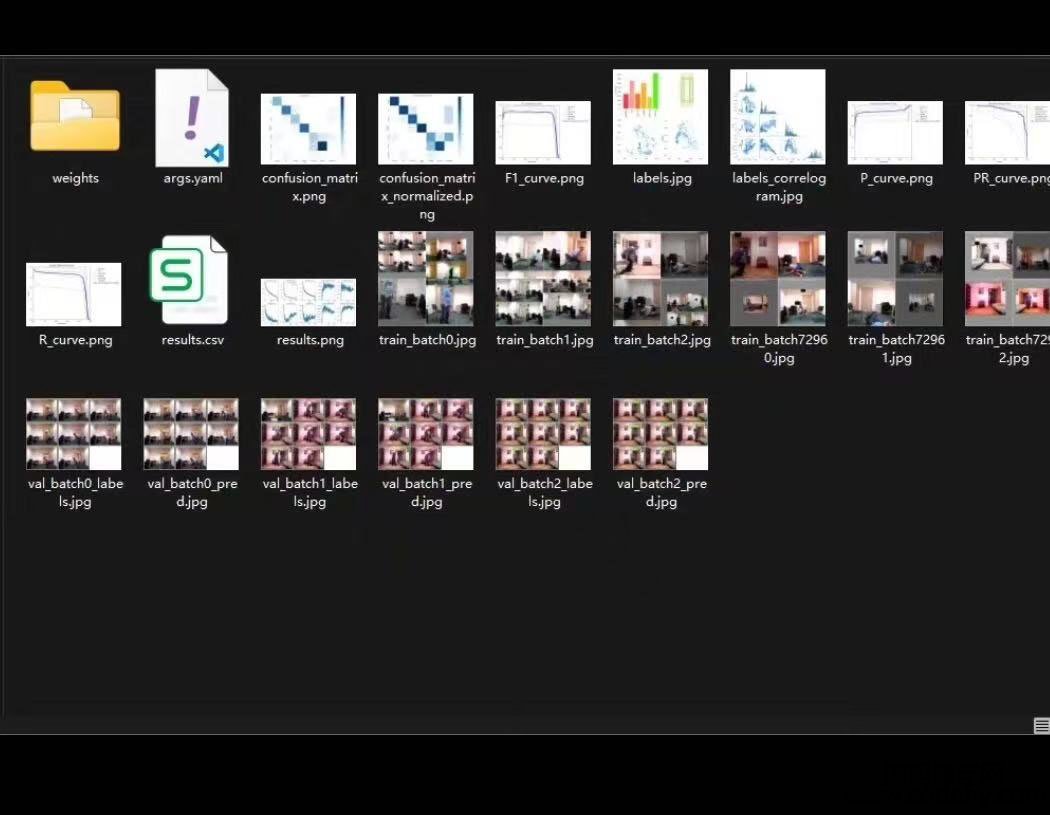Select the results.csv spreadsheet icon

pyautogui.click(x=188, y=280)
